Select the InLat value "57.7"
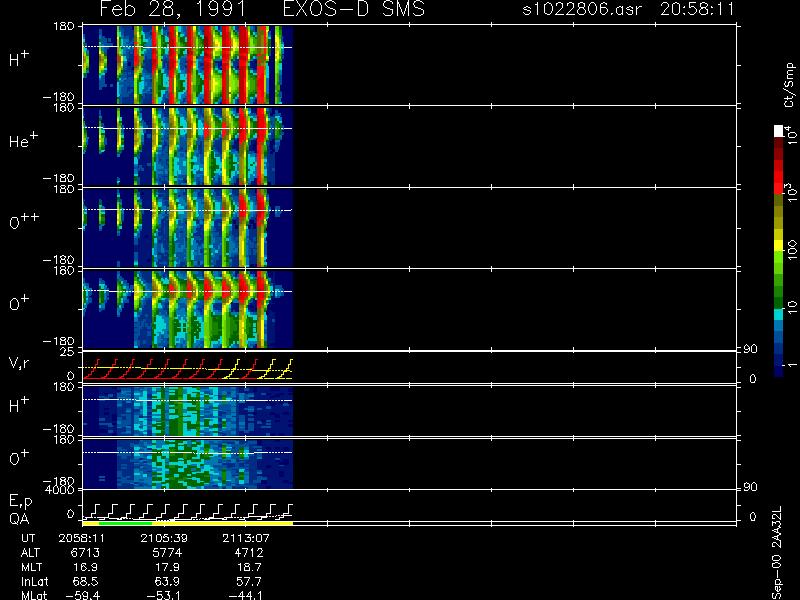The width and height of the screenshot is (800, 600). click(x=249, y=581)
